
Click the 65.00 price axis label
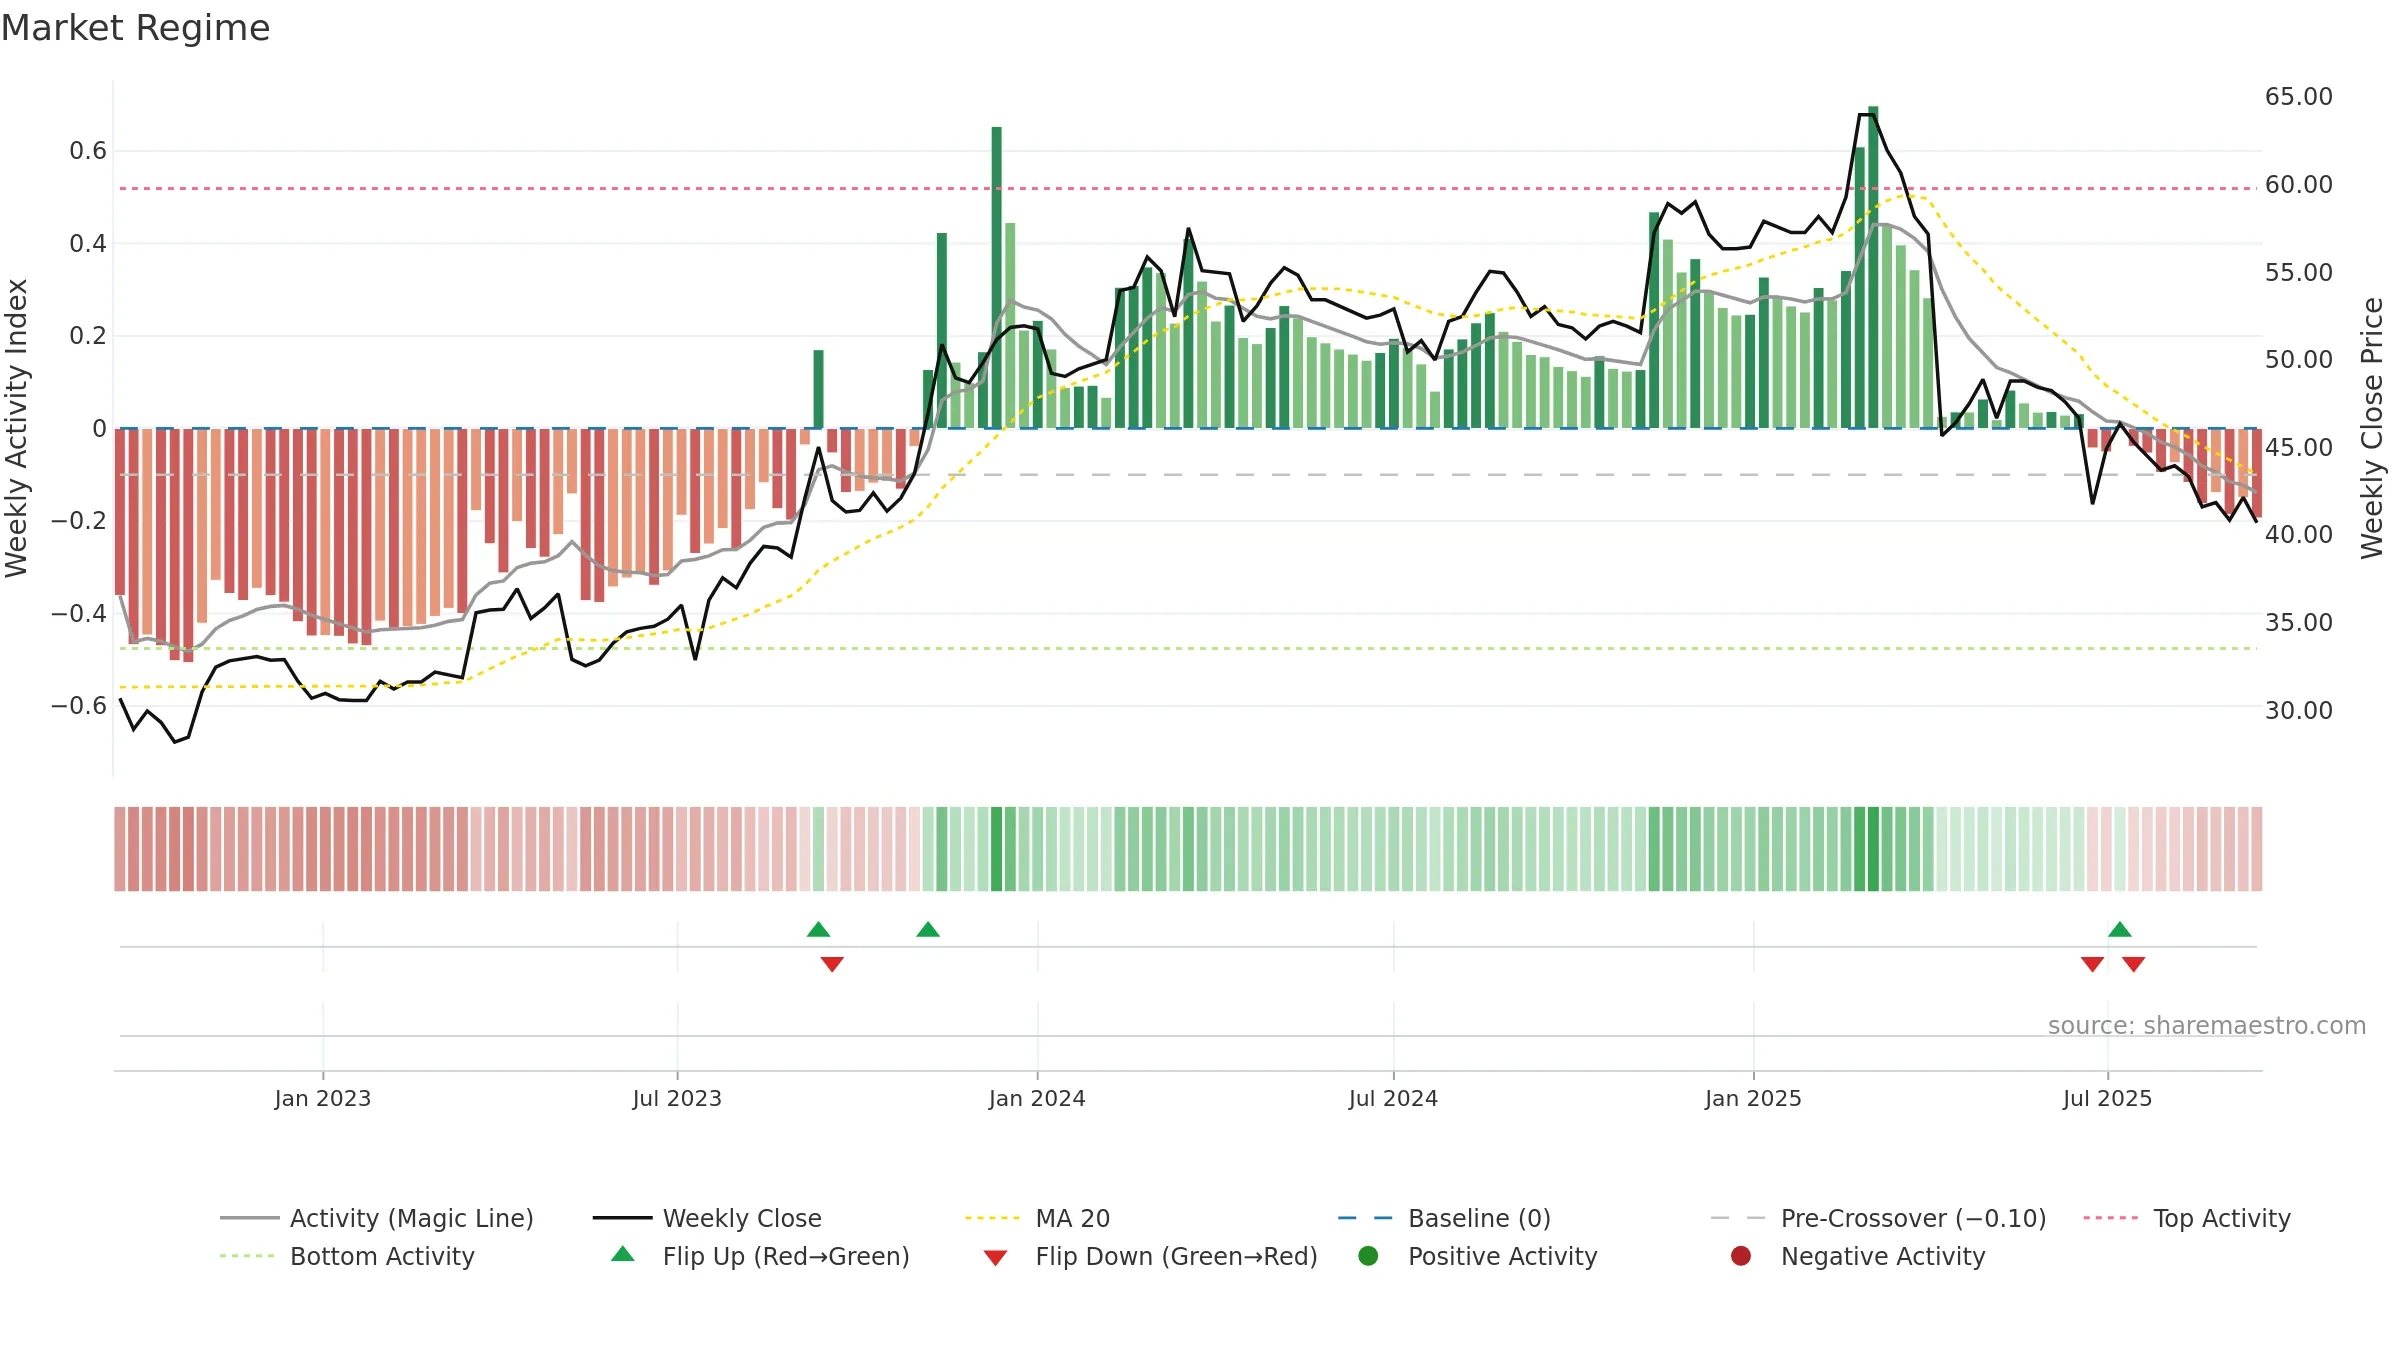click(x=2299, y=97)
